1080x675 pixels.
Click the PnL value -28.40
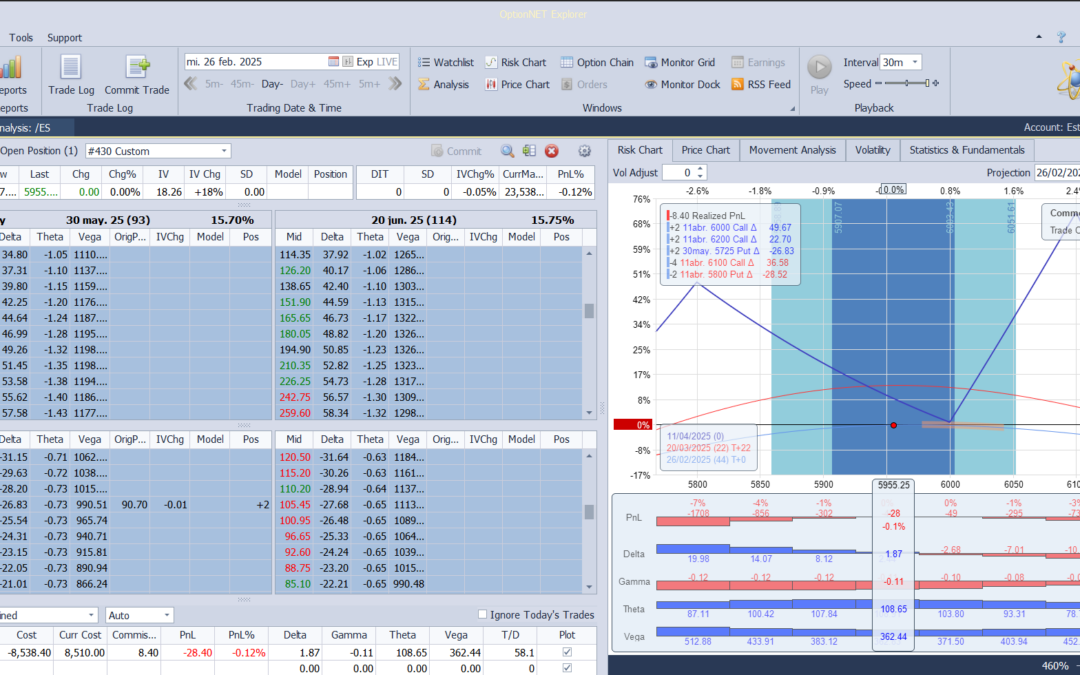click(x=198, y=652)
